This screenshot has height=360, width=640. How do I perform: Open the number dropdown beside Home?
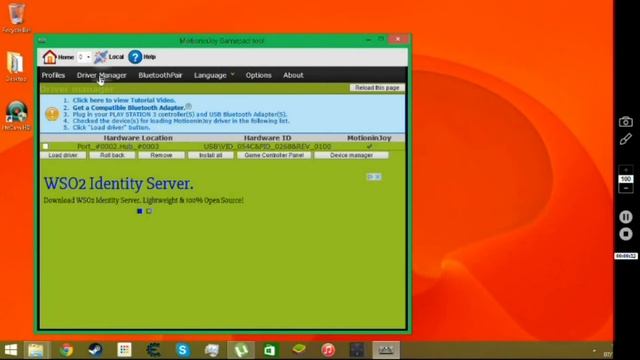(x=84, y=57)
